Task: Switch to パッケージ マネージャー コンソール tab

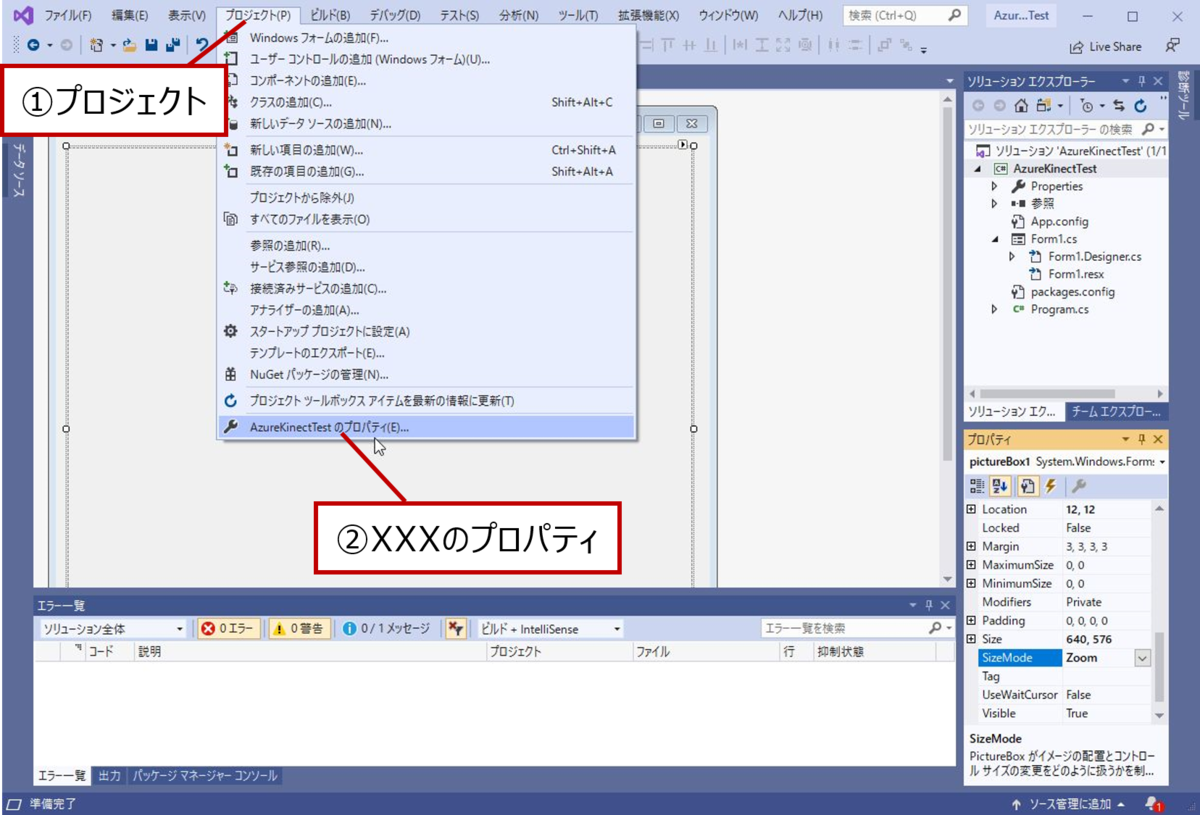Action: pos(205,776)
